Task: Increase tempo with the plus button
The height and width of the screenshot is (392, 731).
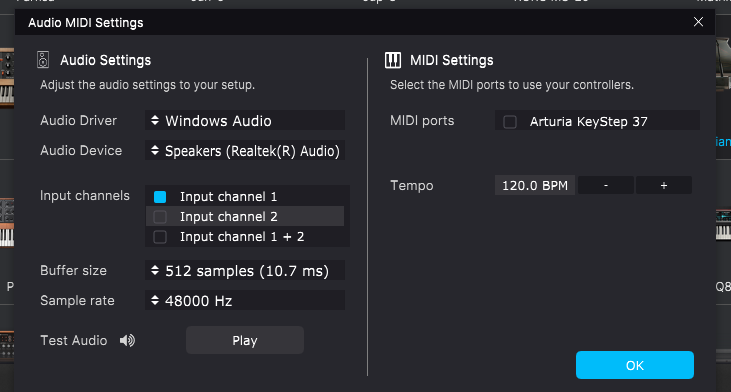Action: pos(663,186)
